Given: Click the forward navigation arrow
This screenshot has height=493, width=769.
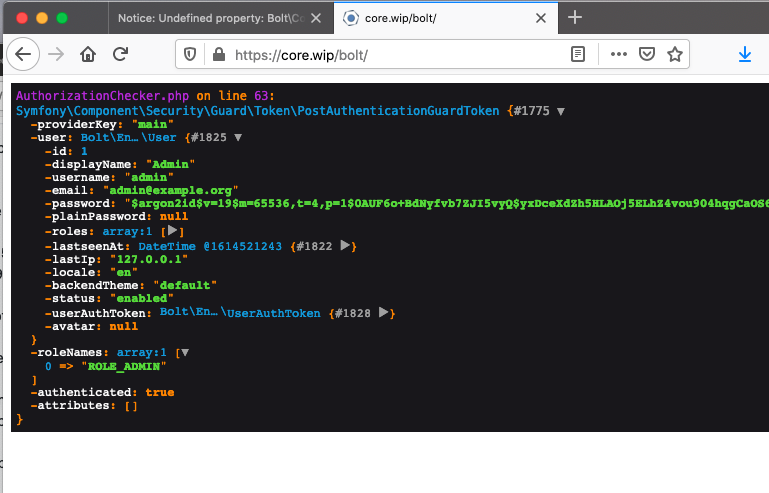Looking at the screenshot, I should [x=56, y=54].
